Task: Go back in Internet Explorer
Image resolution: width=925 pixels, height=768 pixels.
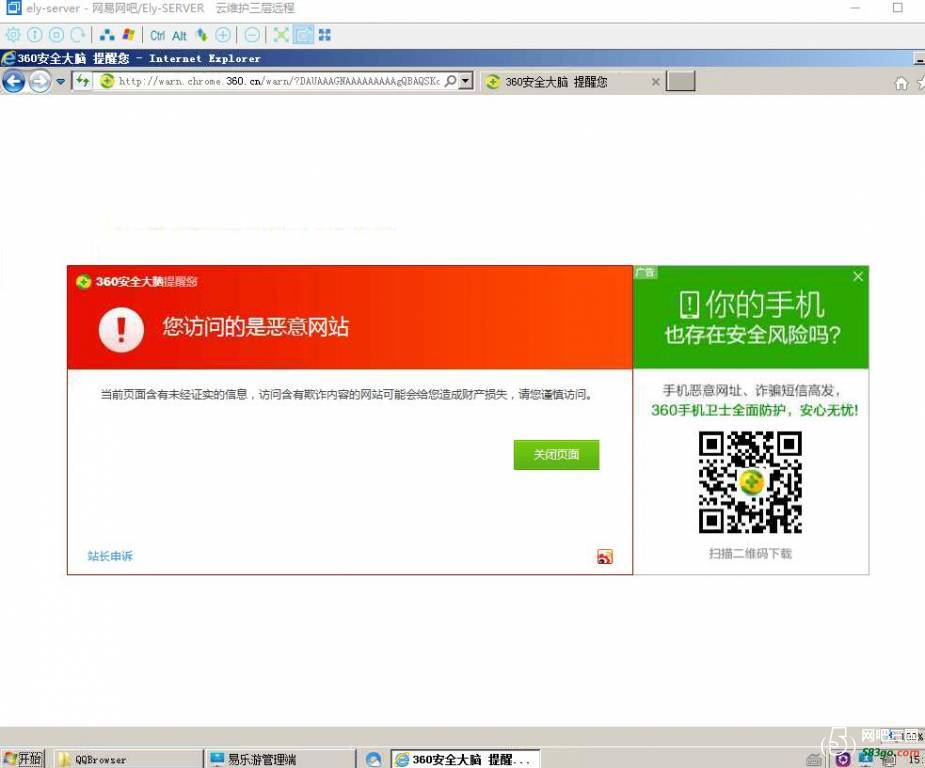Action: [x=14, y=81]
